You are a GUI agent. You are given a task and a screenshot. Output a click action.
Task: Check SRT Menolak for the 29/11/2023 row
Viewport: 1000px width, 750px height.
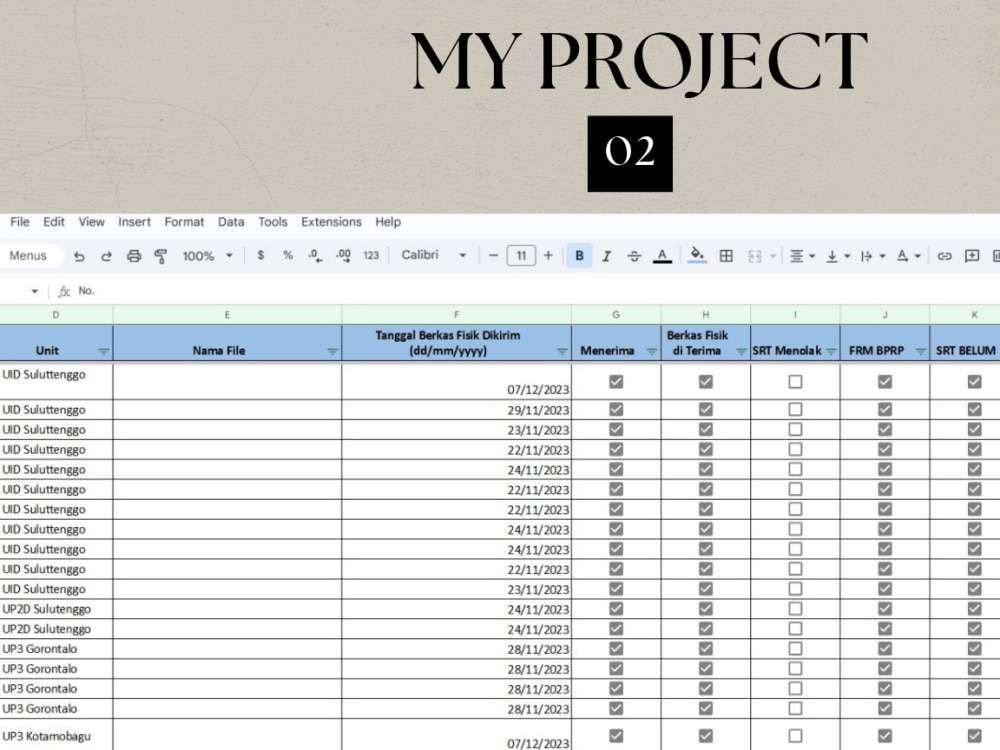tap(795, 409)
